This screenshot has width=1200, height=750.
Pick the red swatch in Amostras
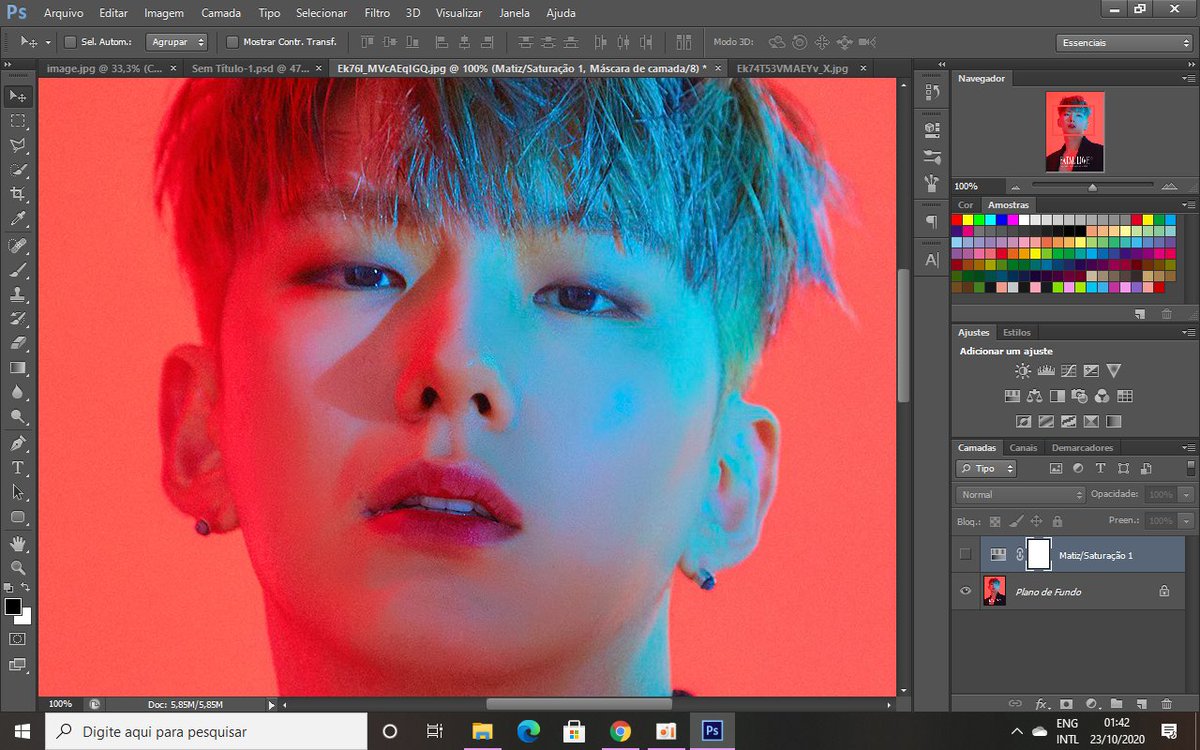957,220
